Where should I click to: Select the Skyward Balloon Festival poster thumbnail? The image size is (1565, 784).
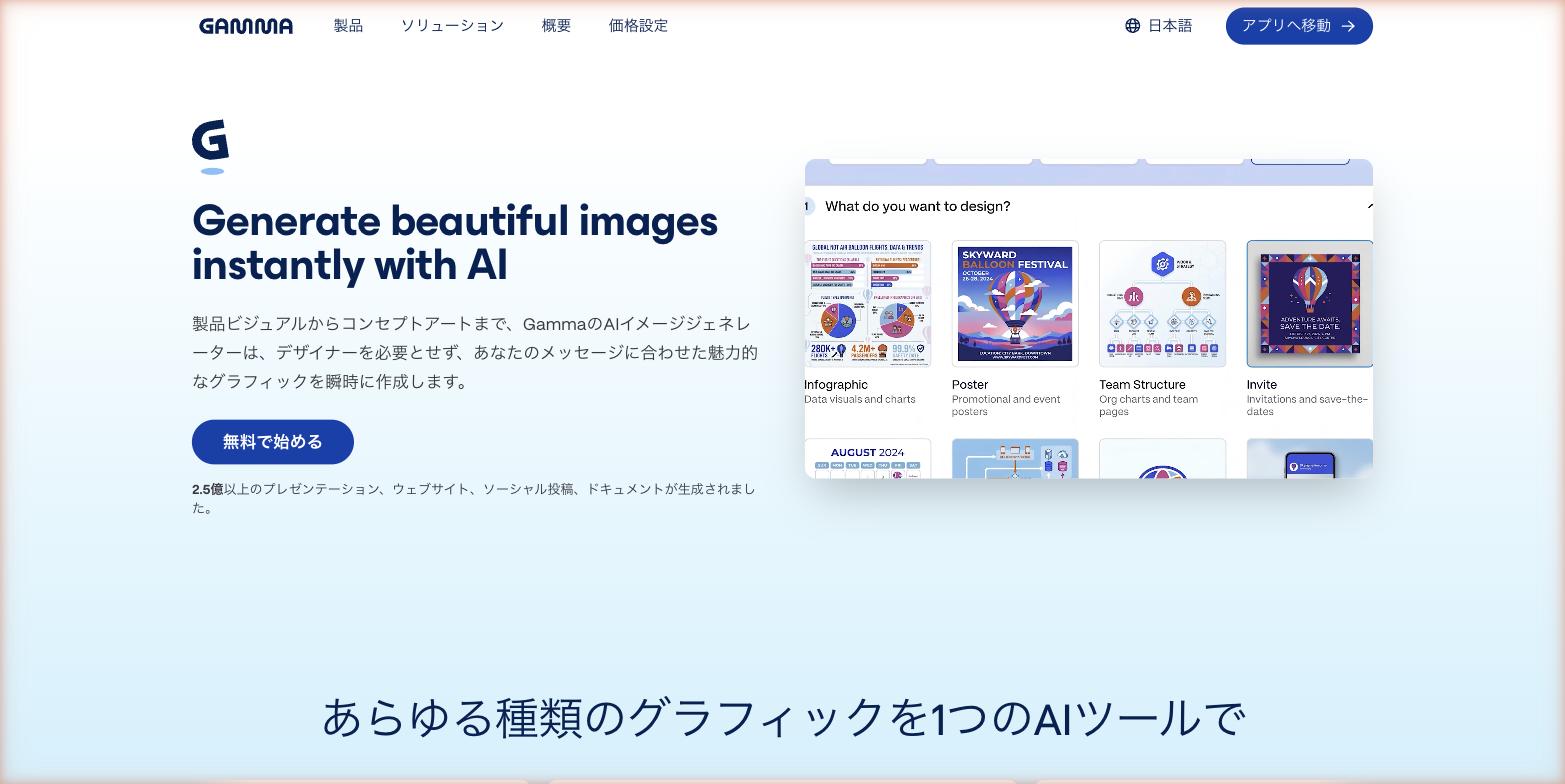click(1015, 304)
